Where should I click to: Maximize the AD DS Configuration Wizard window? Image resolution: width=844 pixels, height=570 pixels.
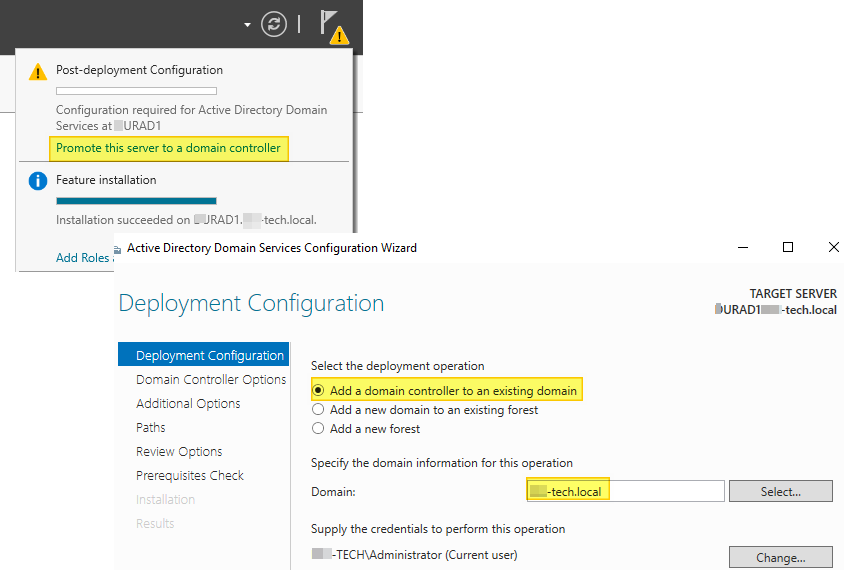[x=788, y=247]
